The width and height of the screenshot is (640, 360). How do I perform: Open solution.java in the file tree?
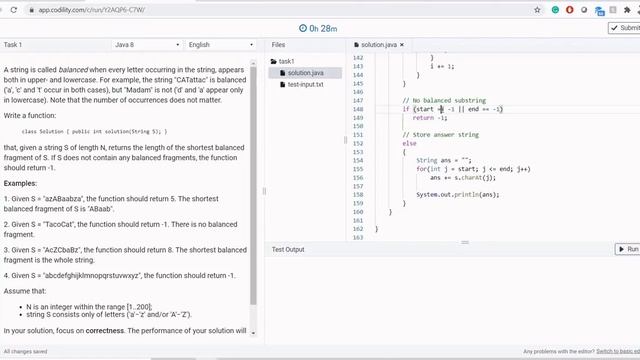305,73
